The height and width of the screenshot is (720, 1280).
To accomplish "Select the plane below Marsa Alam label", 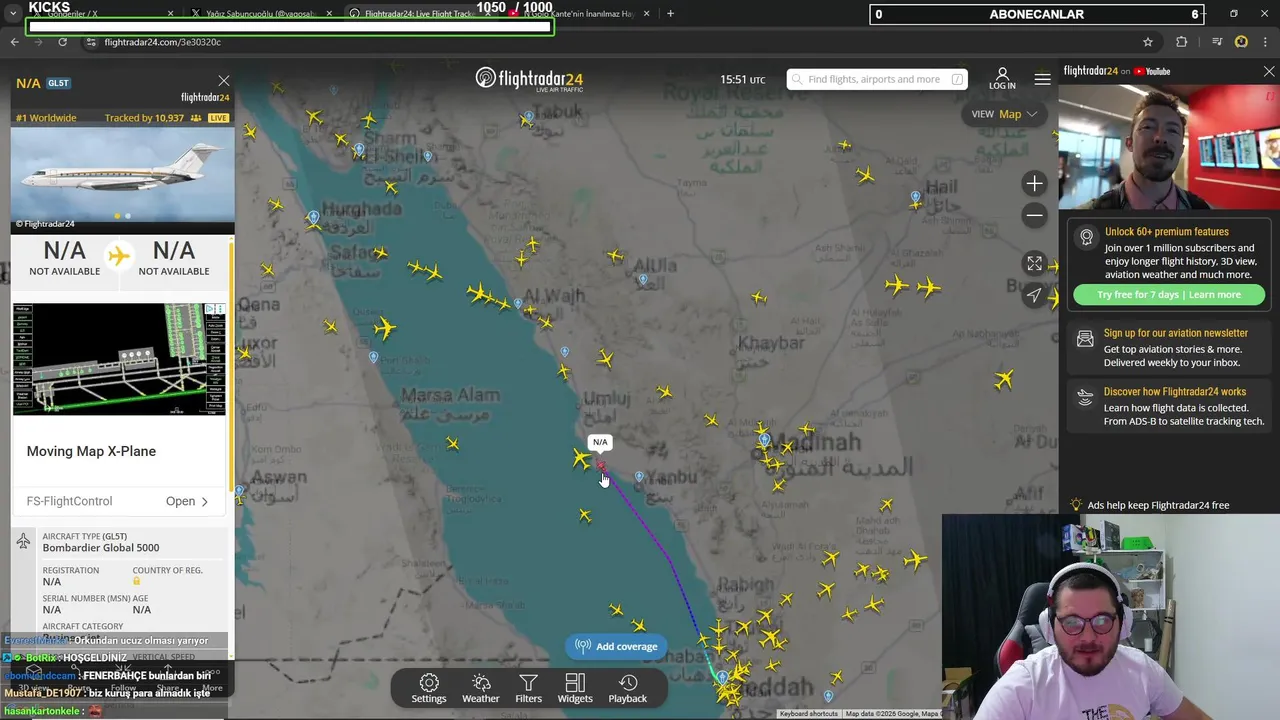I will [453, 443].
